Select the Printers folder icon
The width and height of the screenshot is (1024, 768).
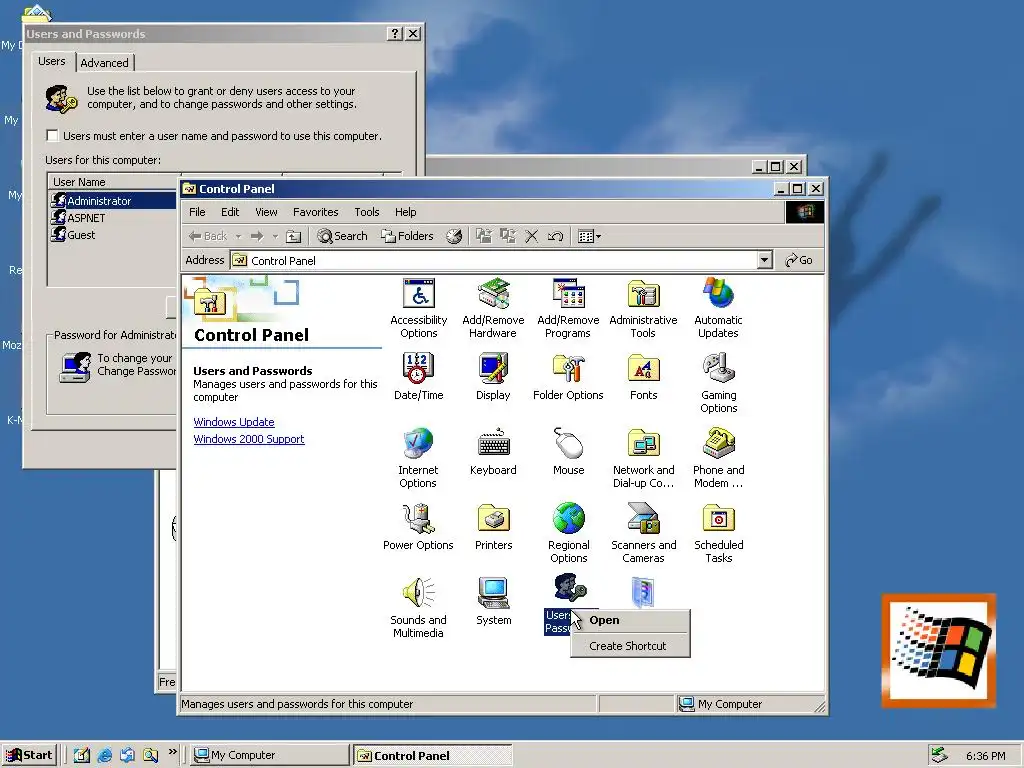pyautogui.click(x=493, y=527)
